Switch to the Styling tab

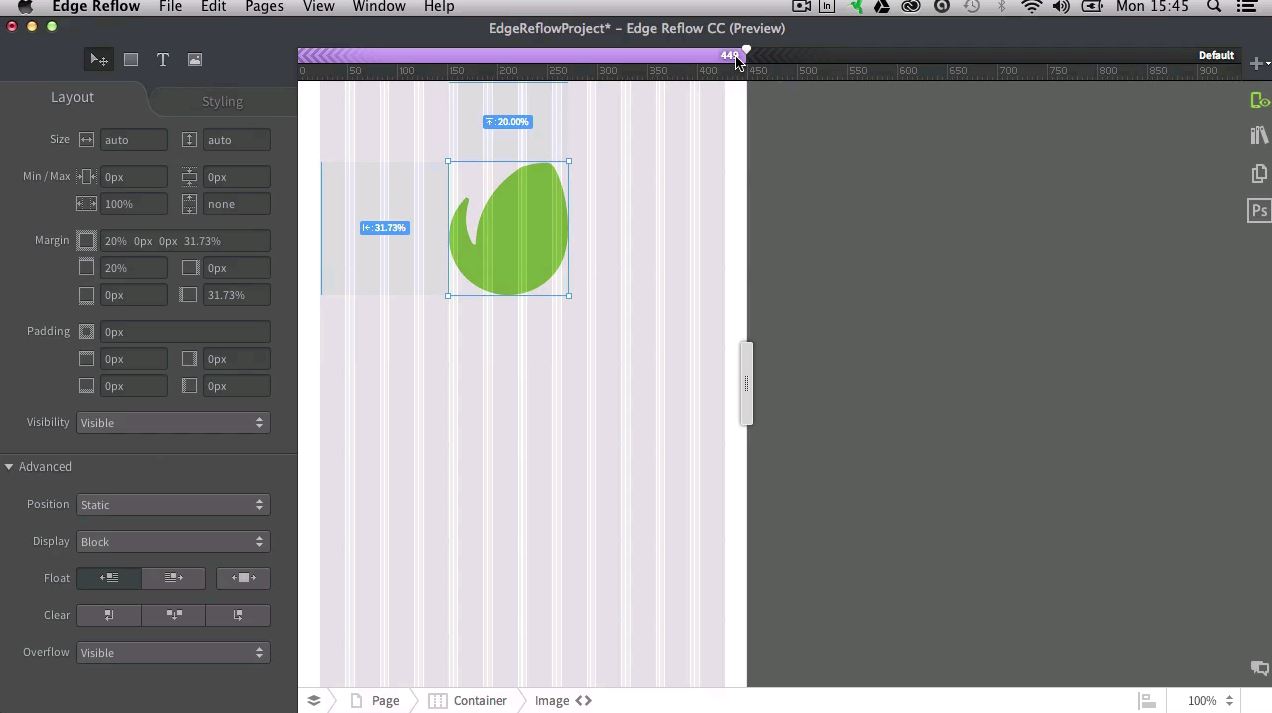222,101
